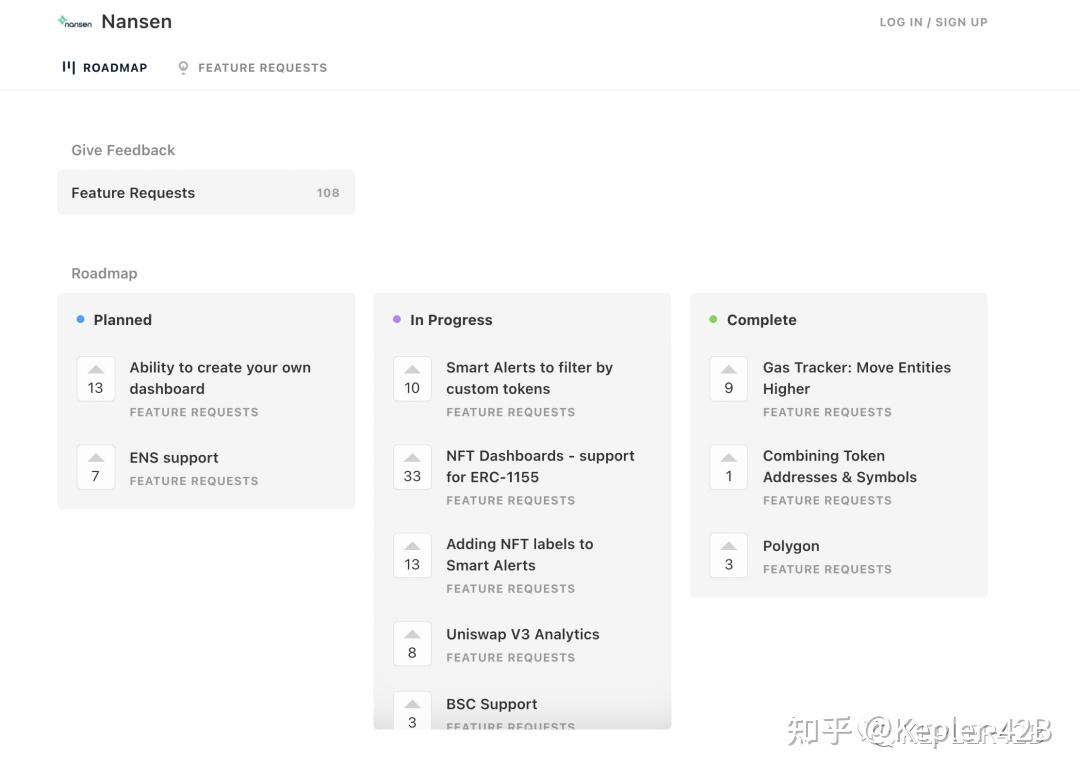The image size is (1080, 779).
Task: Click the Feature Requests tag under Uniswap V3 Analytics
Action: 510,657
